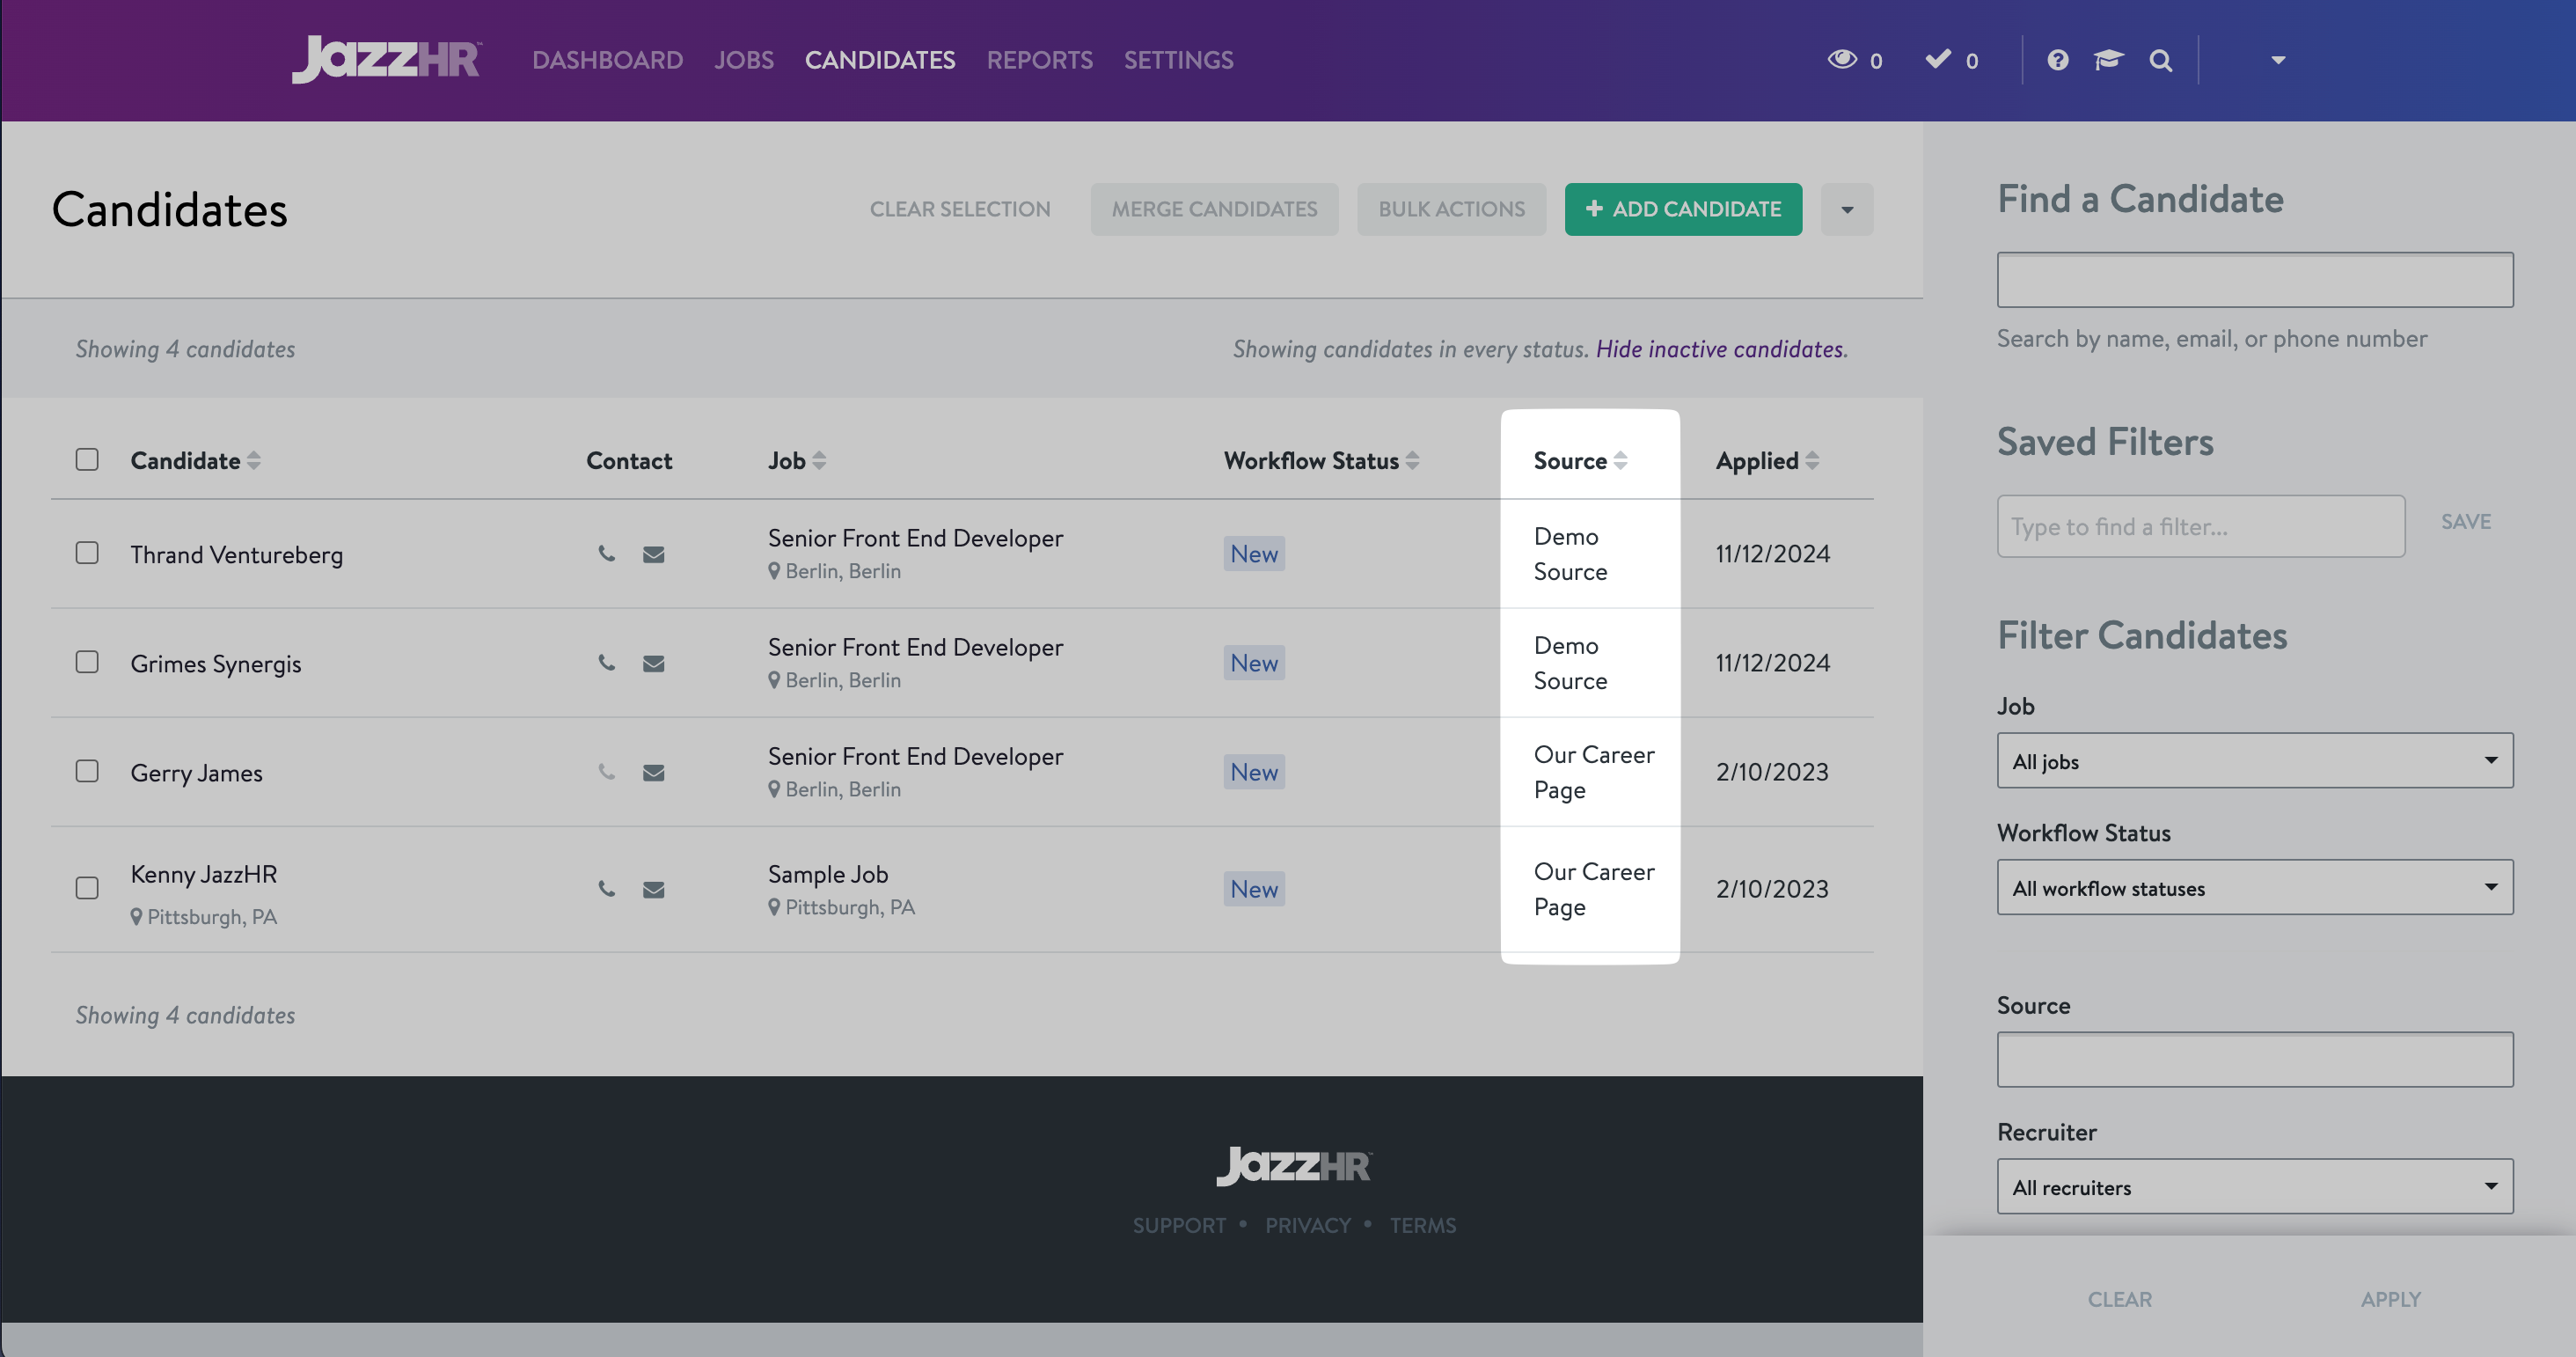Click Clear Selection
The width and height of the screenshot is (2576, 1357).
(x=960, y=209)
